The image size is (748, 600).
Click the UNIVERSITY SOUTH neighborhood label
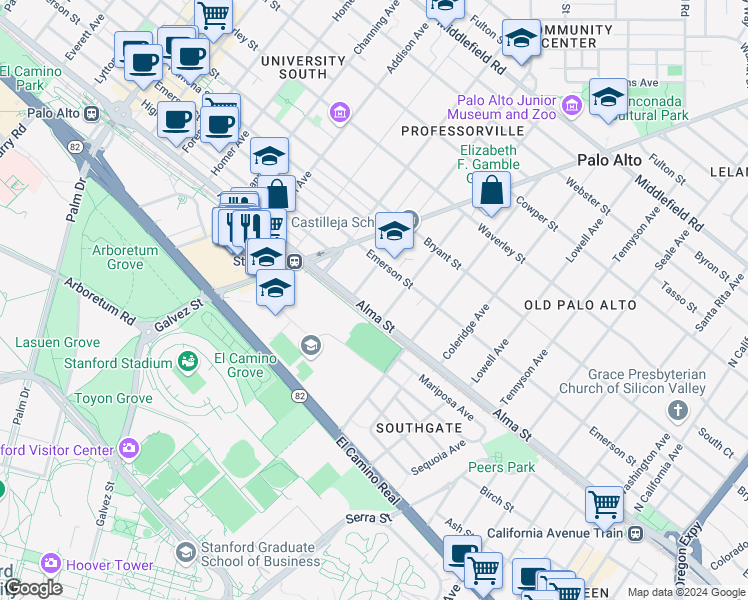[x=303, y=68]
